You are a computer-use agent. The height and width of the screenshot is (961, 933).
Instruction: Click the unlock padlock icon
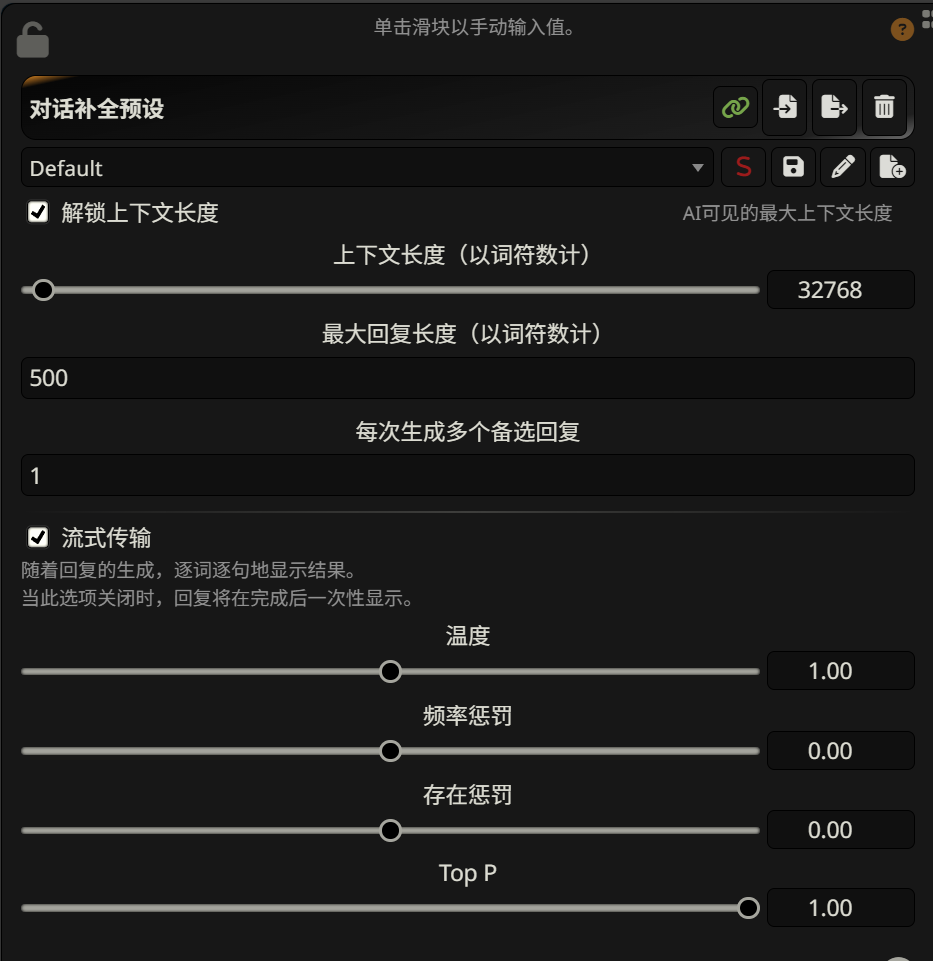[x=32, y=40]
